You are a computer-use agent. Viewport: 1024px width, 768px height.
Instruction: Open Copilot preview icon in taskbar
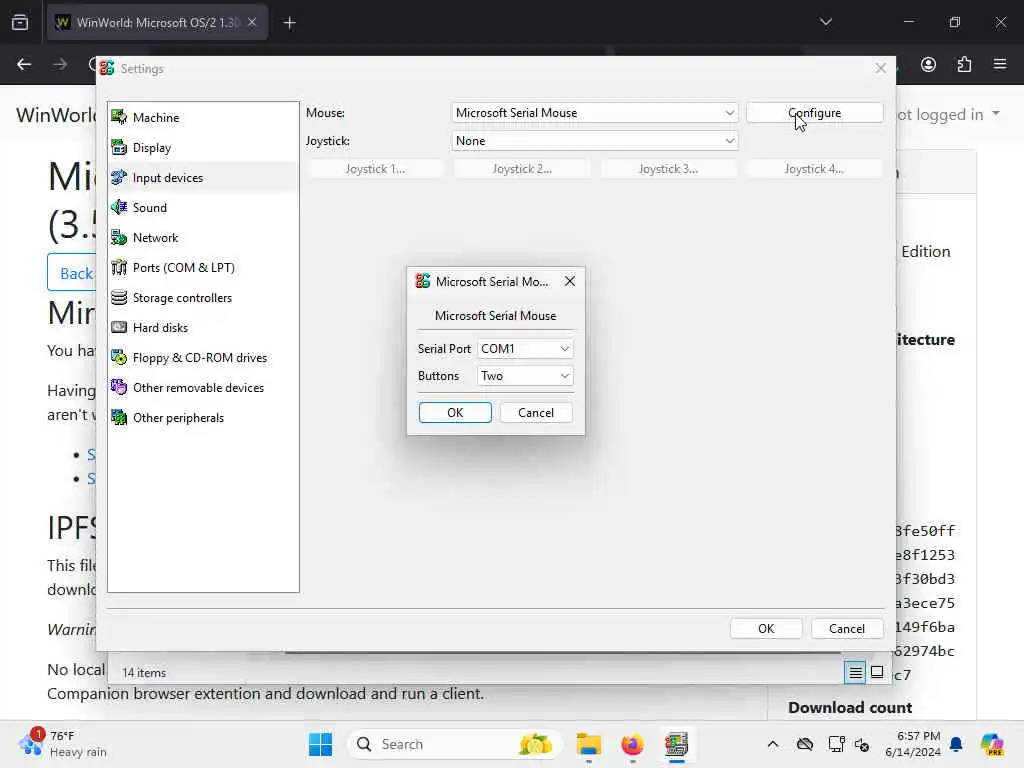point(991,744)
